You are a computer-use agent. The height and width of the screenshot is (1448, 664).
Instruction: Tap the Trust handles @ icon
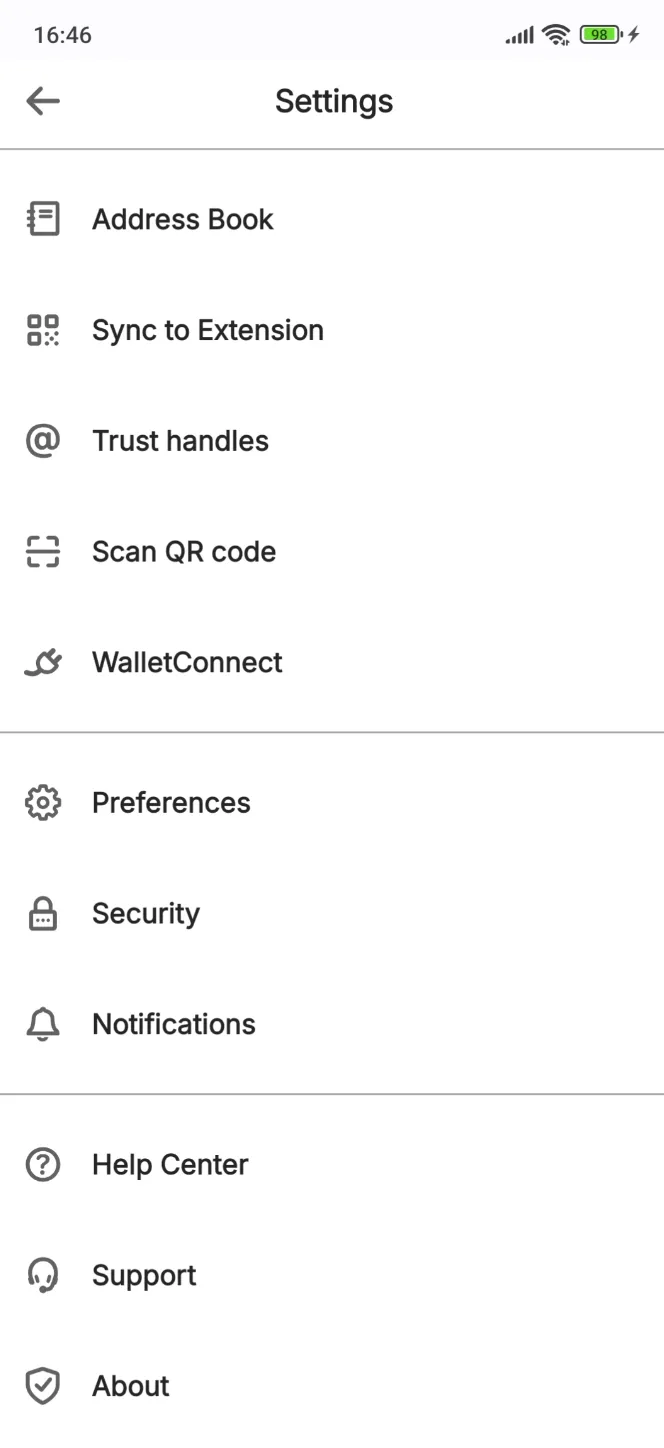(42, 440)
